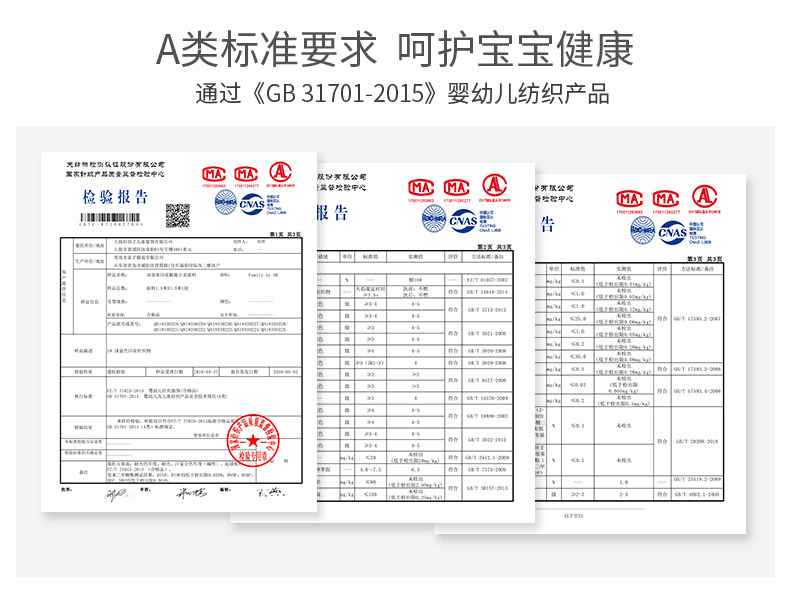Screen dimensions: 790x602
Task: Click the barcode under the 检验报告 title
Action: tap(111, 218)
